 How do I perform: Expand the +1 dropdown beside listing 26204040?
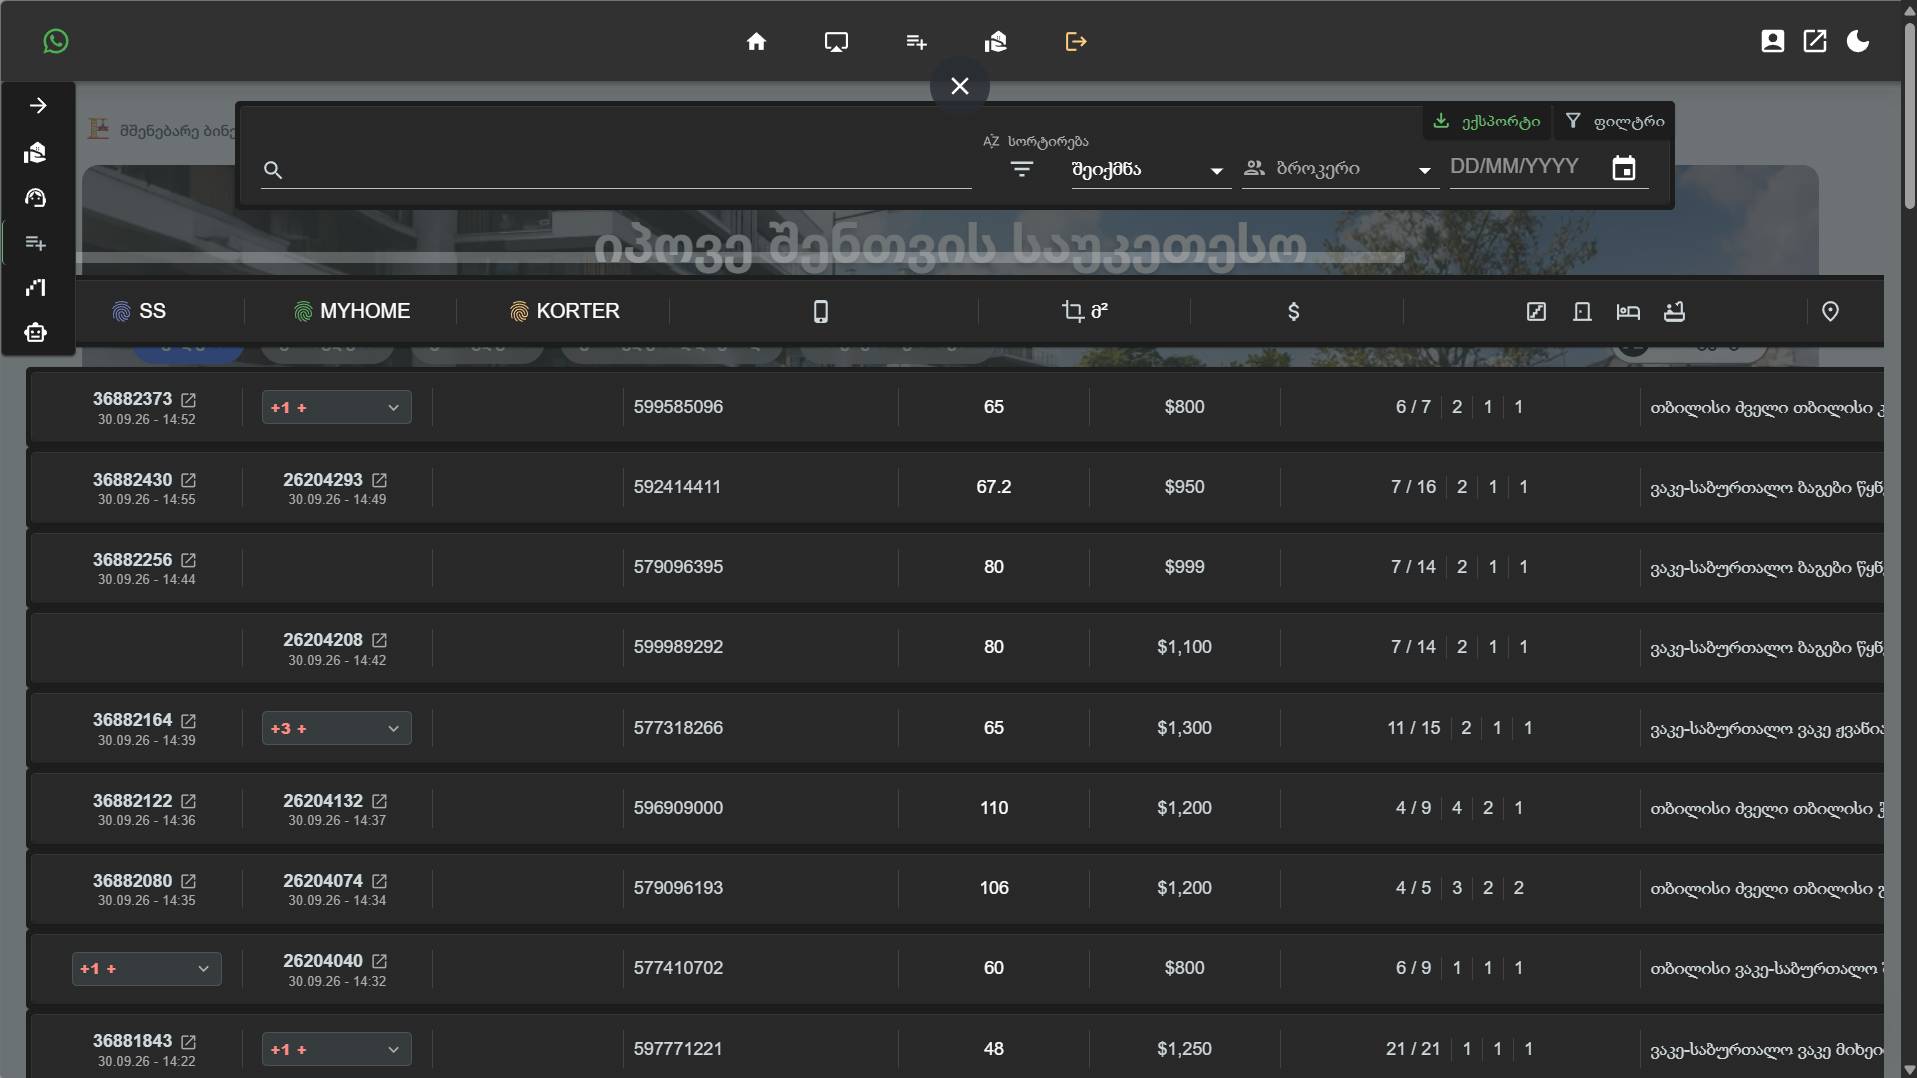146,968
